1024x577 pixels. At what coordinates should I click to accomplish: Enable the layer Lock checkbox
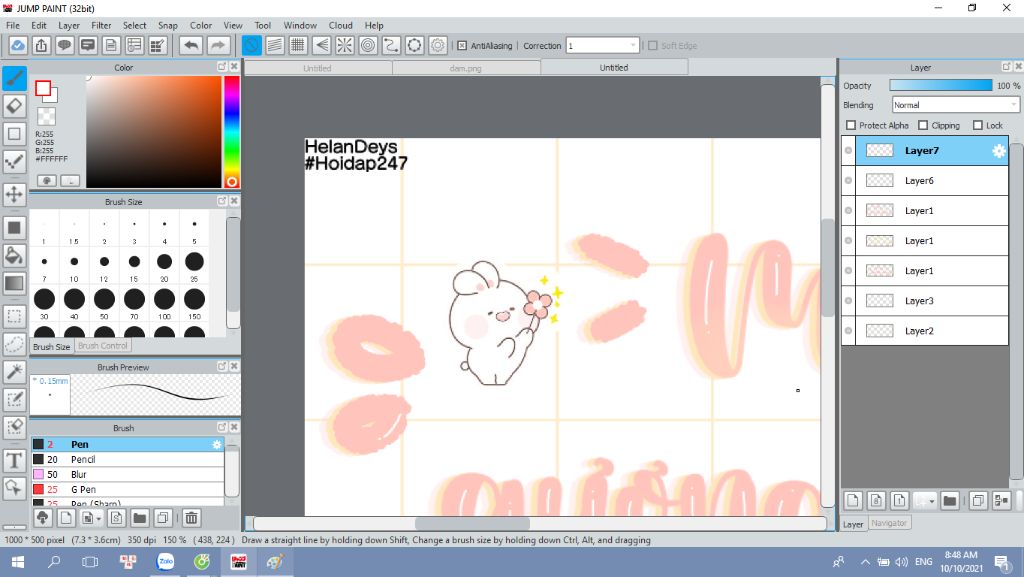pyautogui.click(x=978, y=125)
